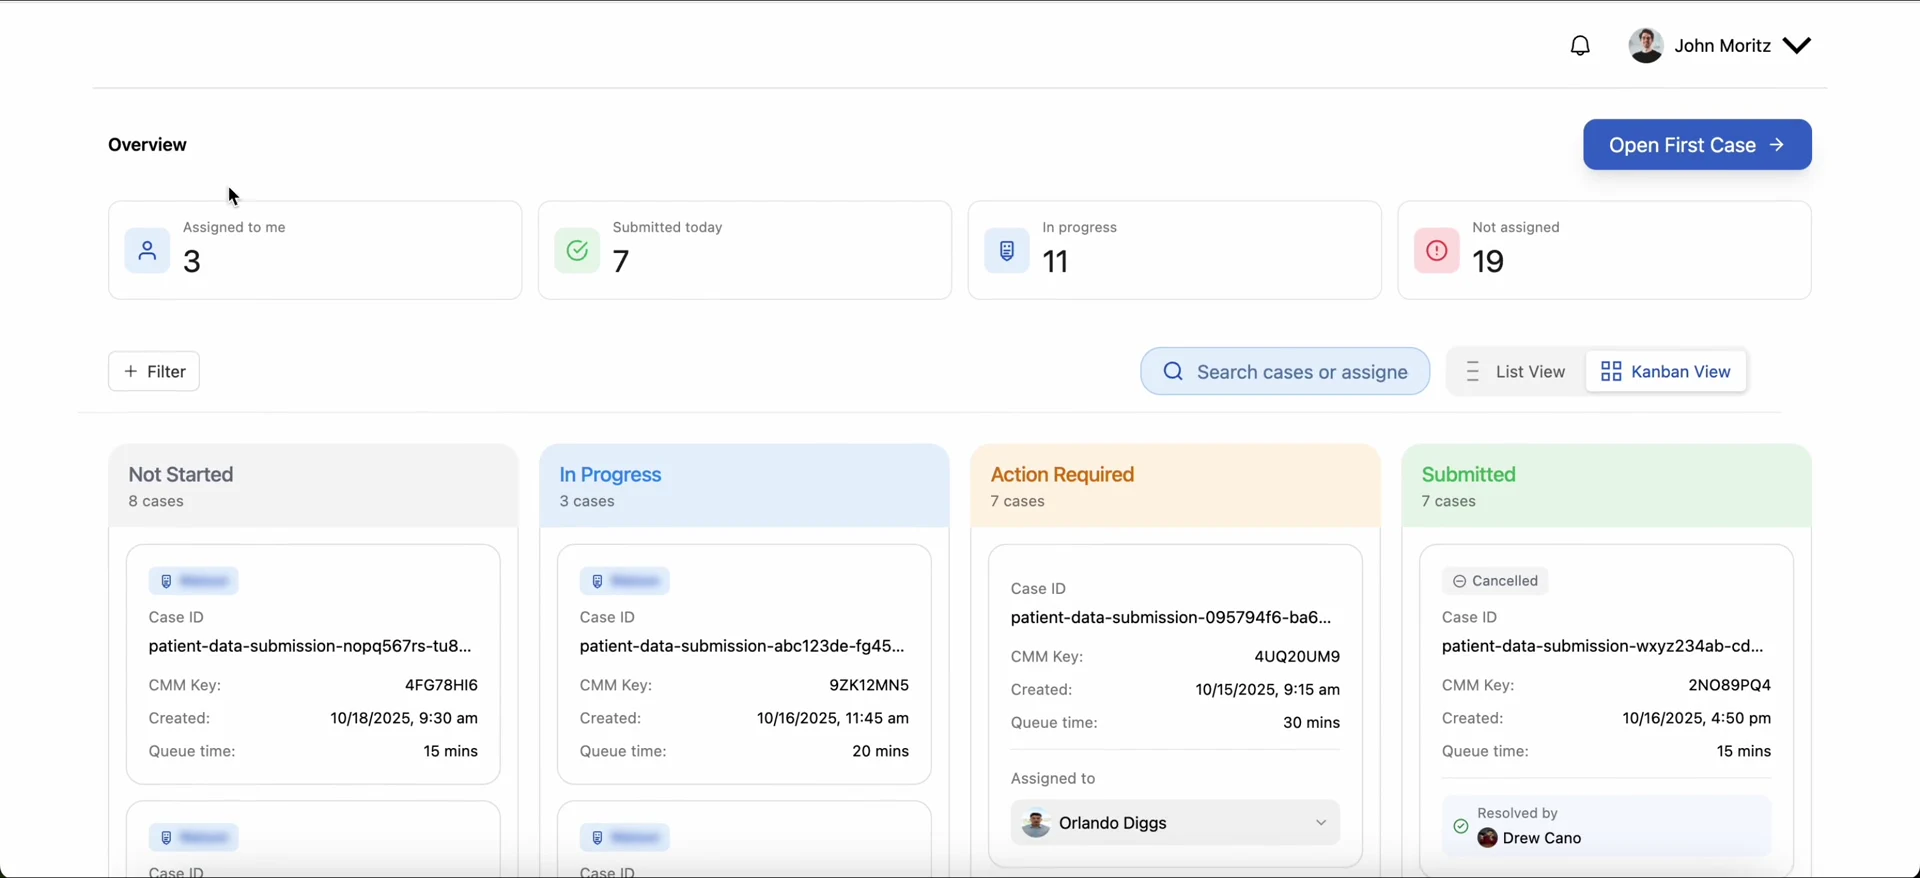Click the Cancelled status badge
Screen dimensions: 1920x878
click(x=1495, y=581)
